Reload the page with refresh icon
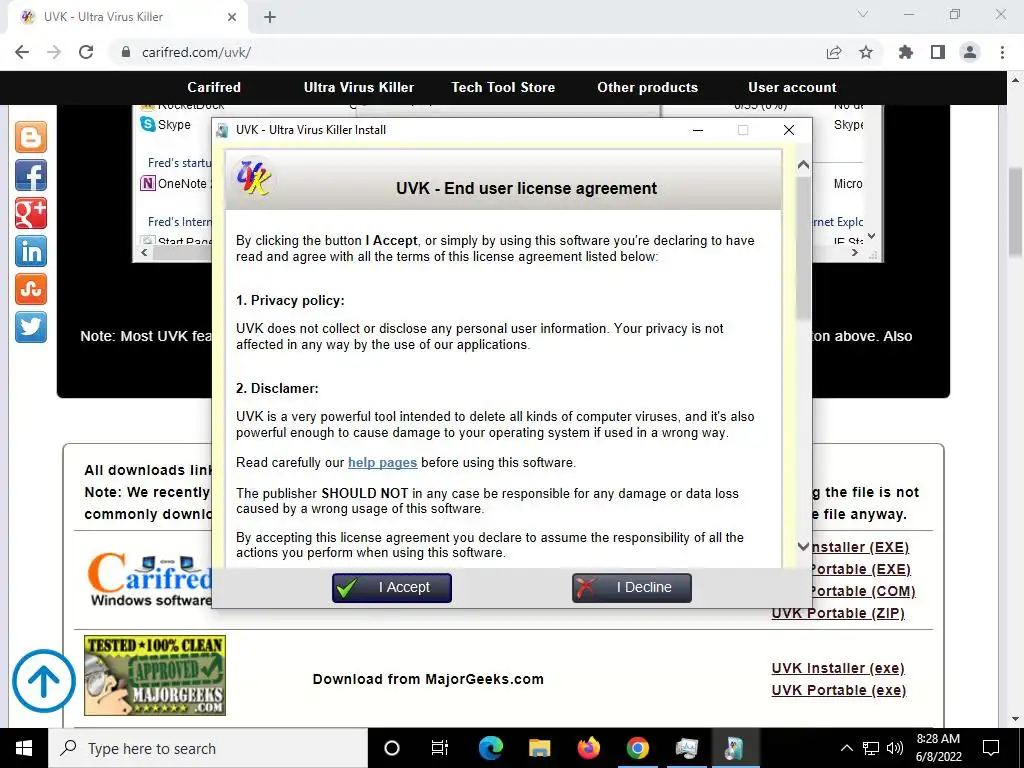This screenshot has height=768, width=1024. click(x=86, y=52)
